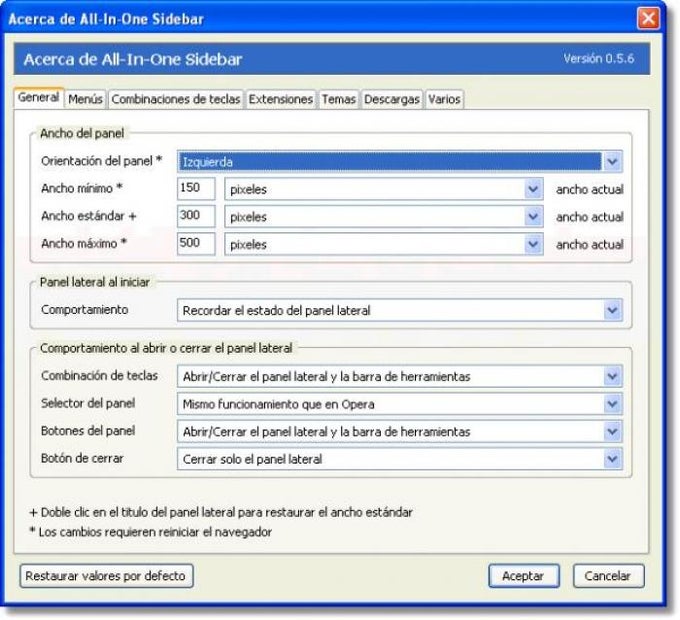Switch to the Extensiones tab
Viewport: 680px width, 620px height.
click(281, 99)
